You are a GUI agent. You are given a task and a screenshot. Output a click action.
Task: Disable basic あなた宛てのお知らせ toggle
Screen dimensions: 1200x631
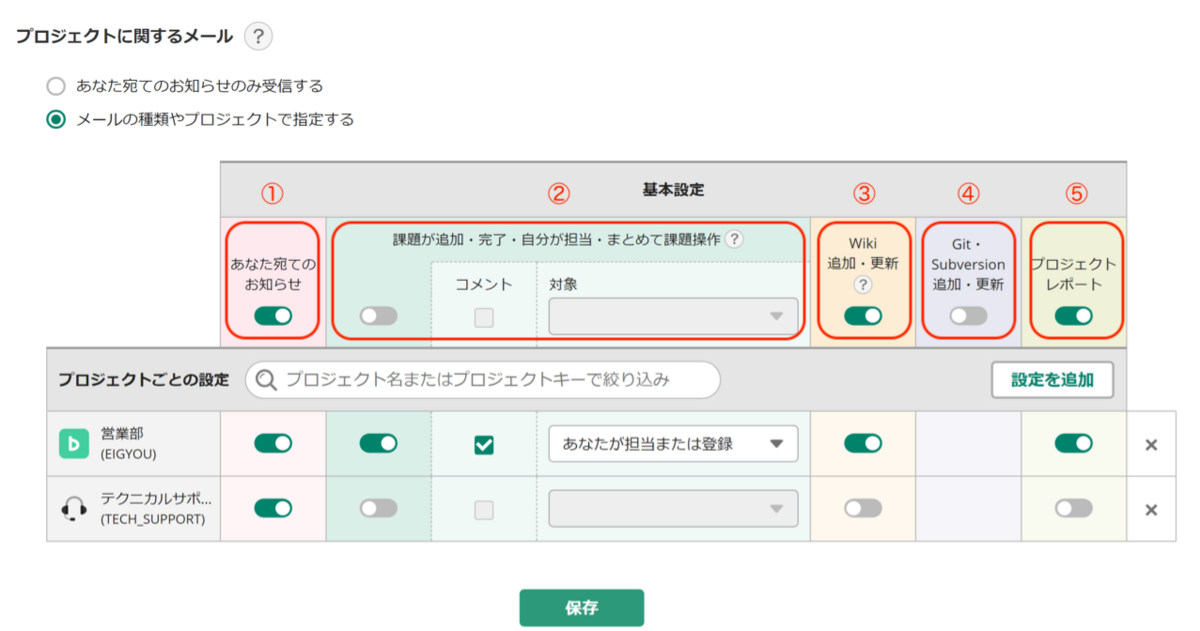tap(273, 316)
